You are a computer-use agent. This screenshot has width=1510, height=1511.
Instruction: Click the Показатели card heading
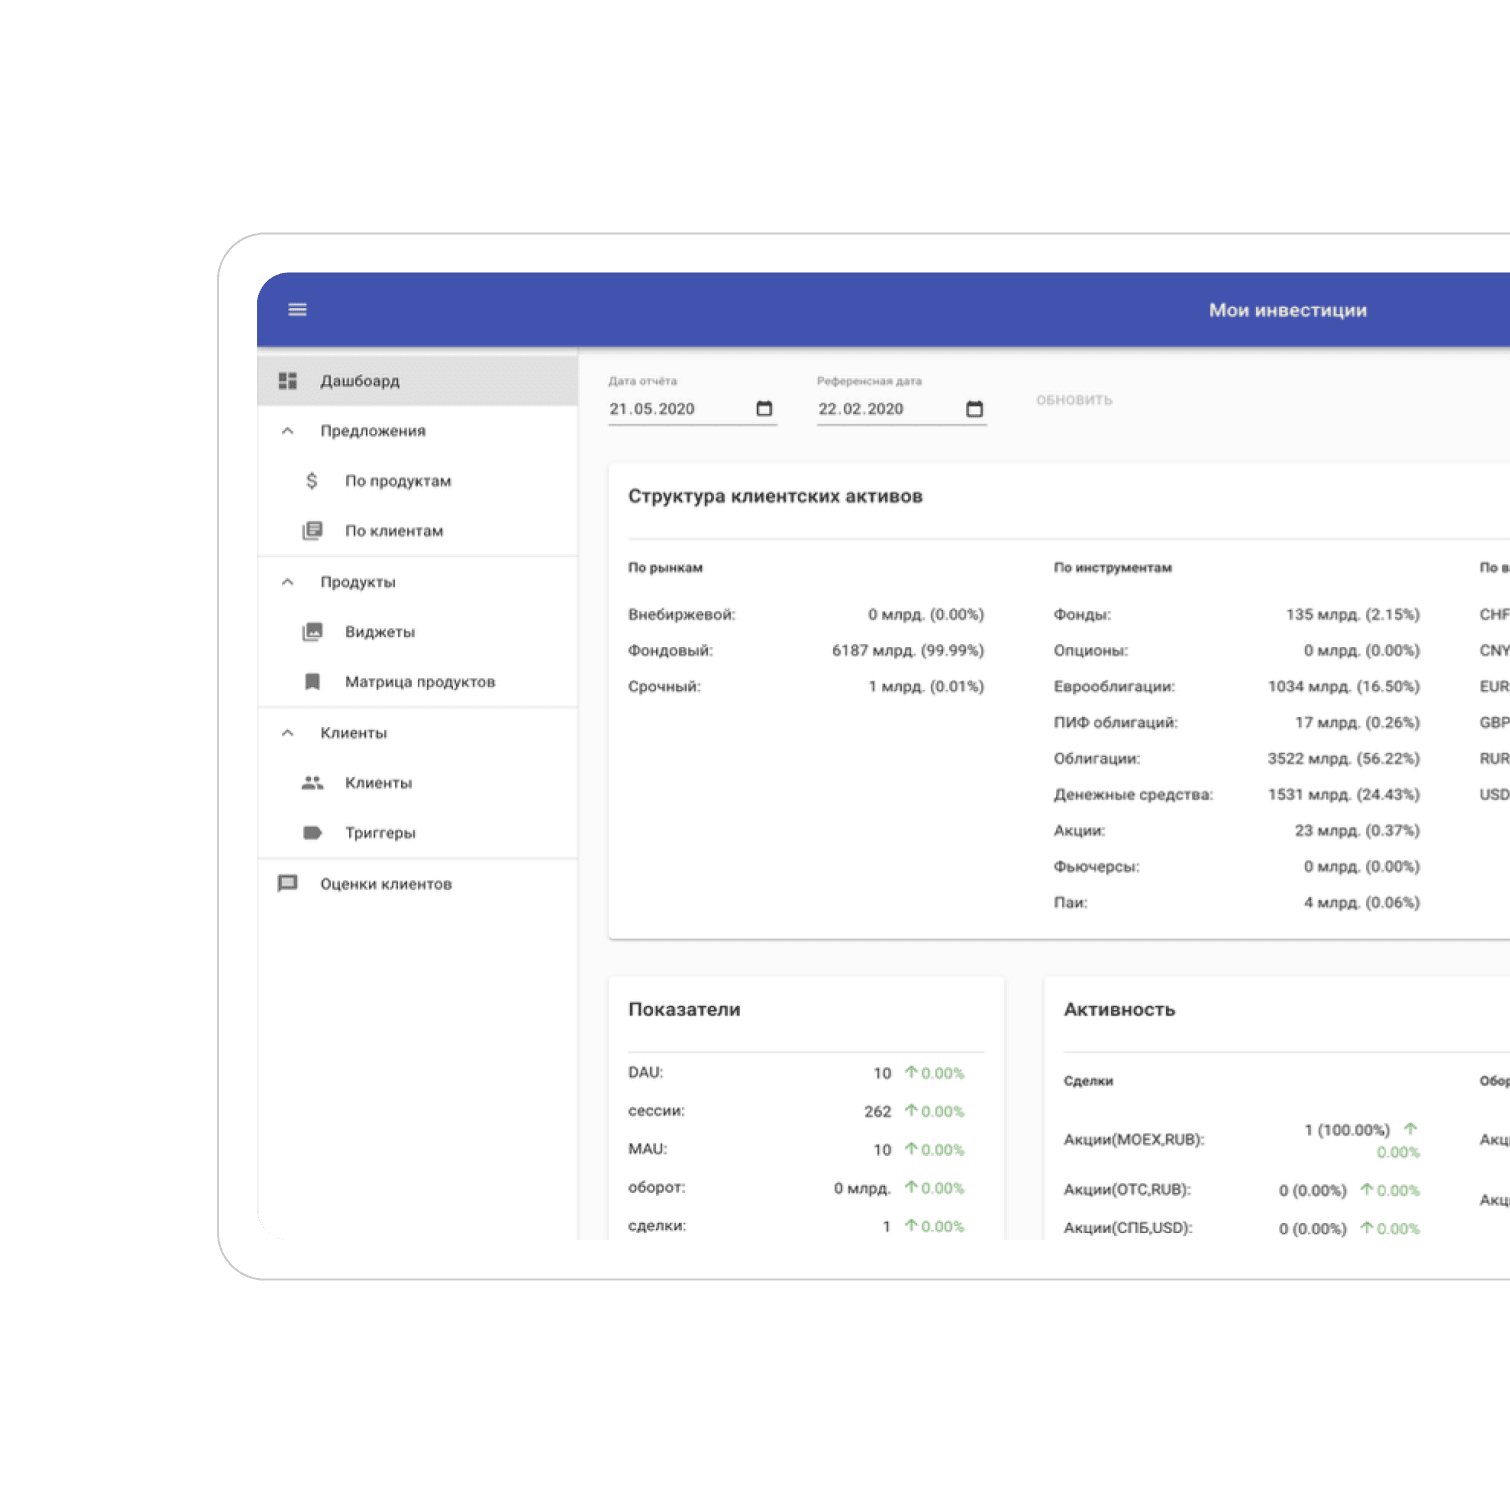point(684,1009)
